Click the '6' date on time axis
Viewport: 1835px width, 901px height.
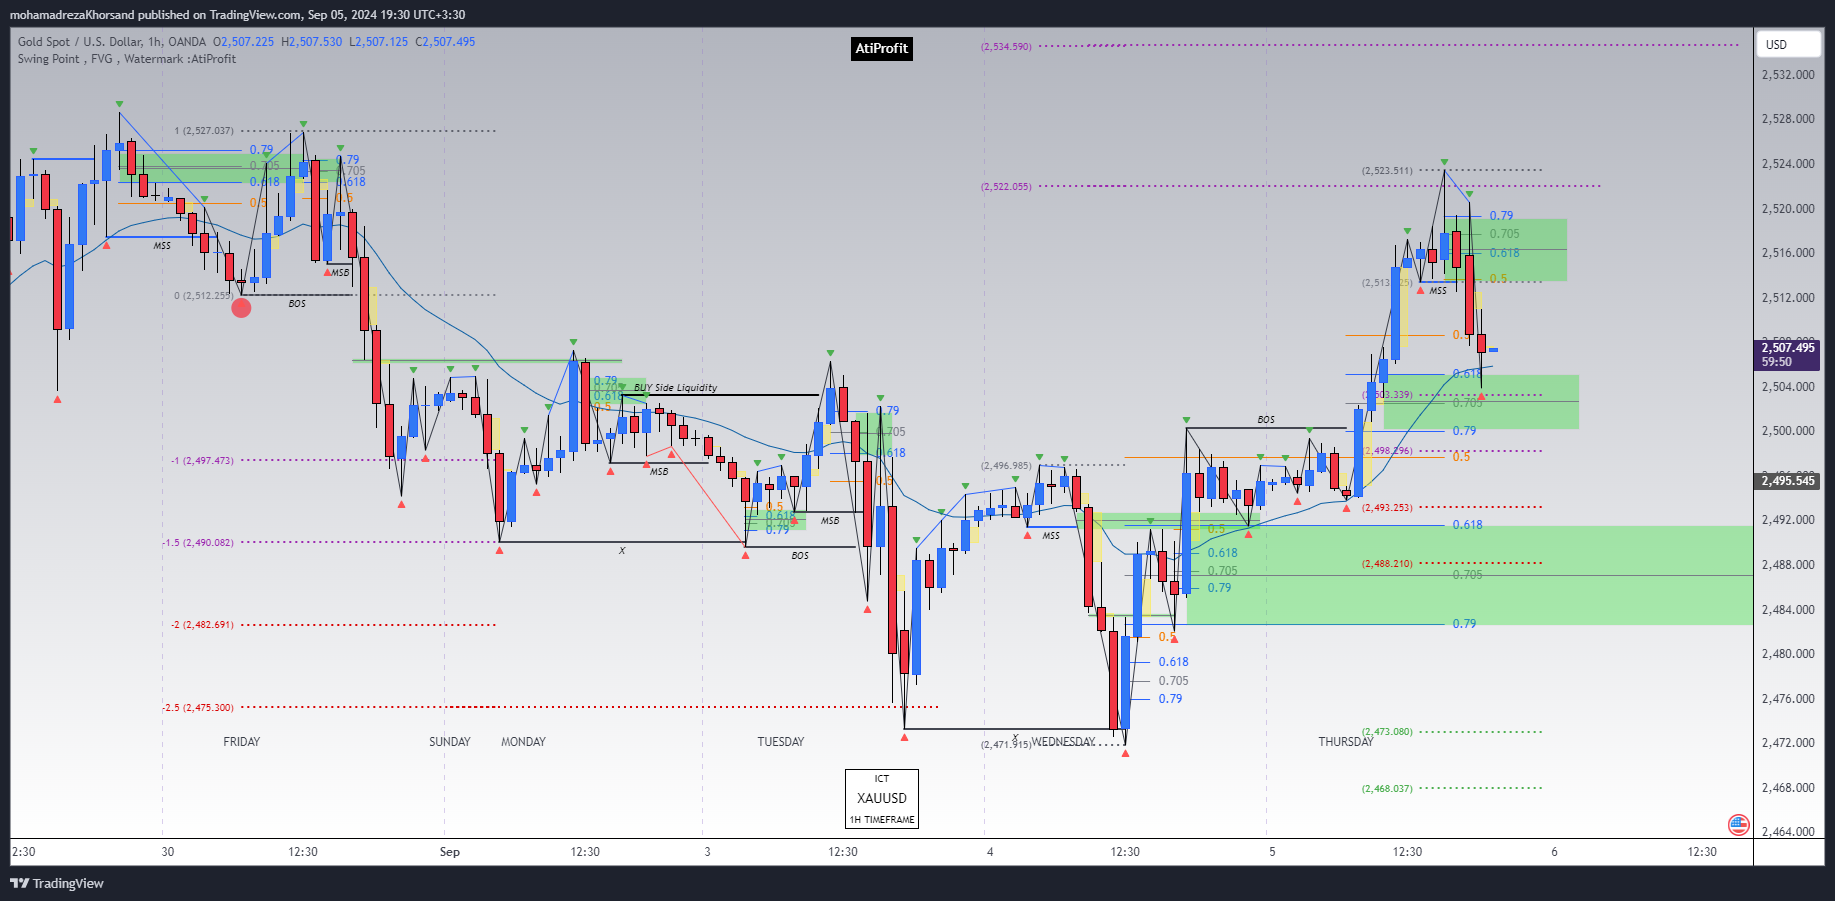coord(1555,852)
